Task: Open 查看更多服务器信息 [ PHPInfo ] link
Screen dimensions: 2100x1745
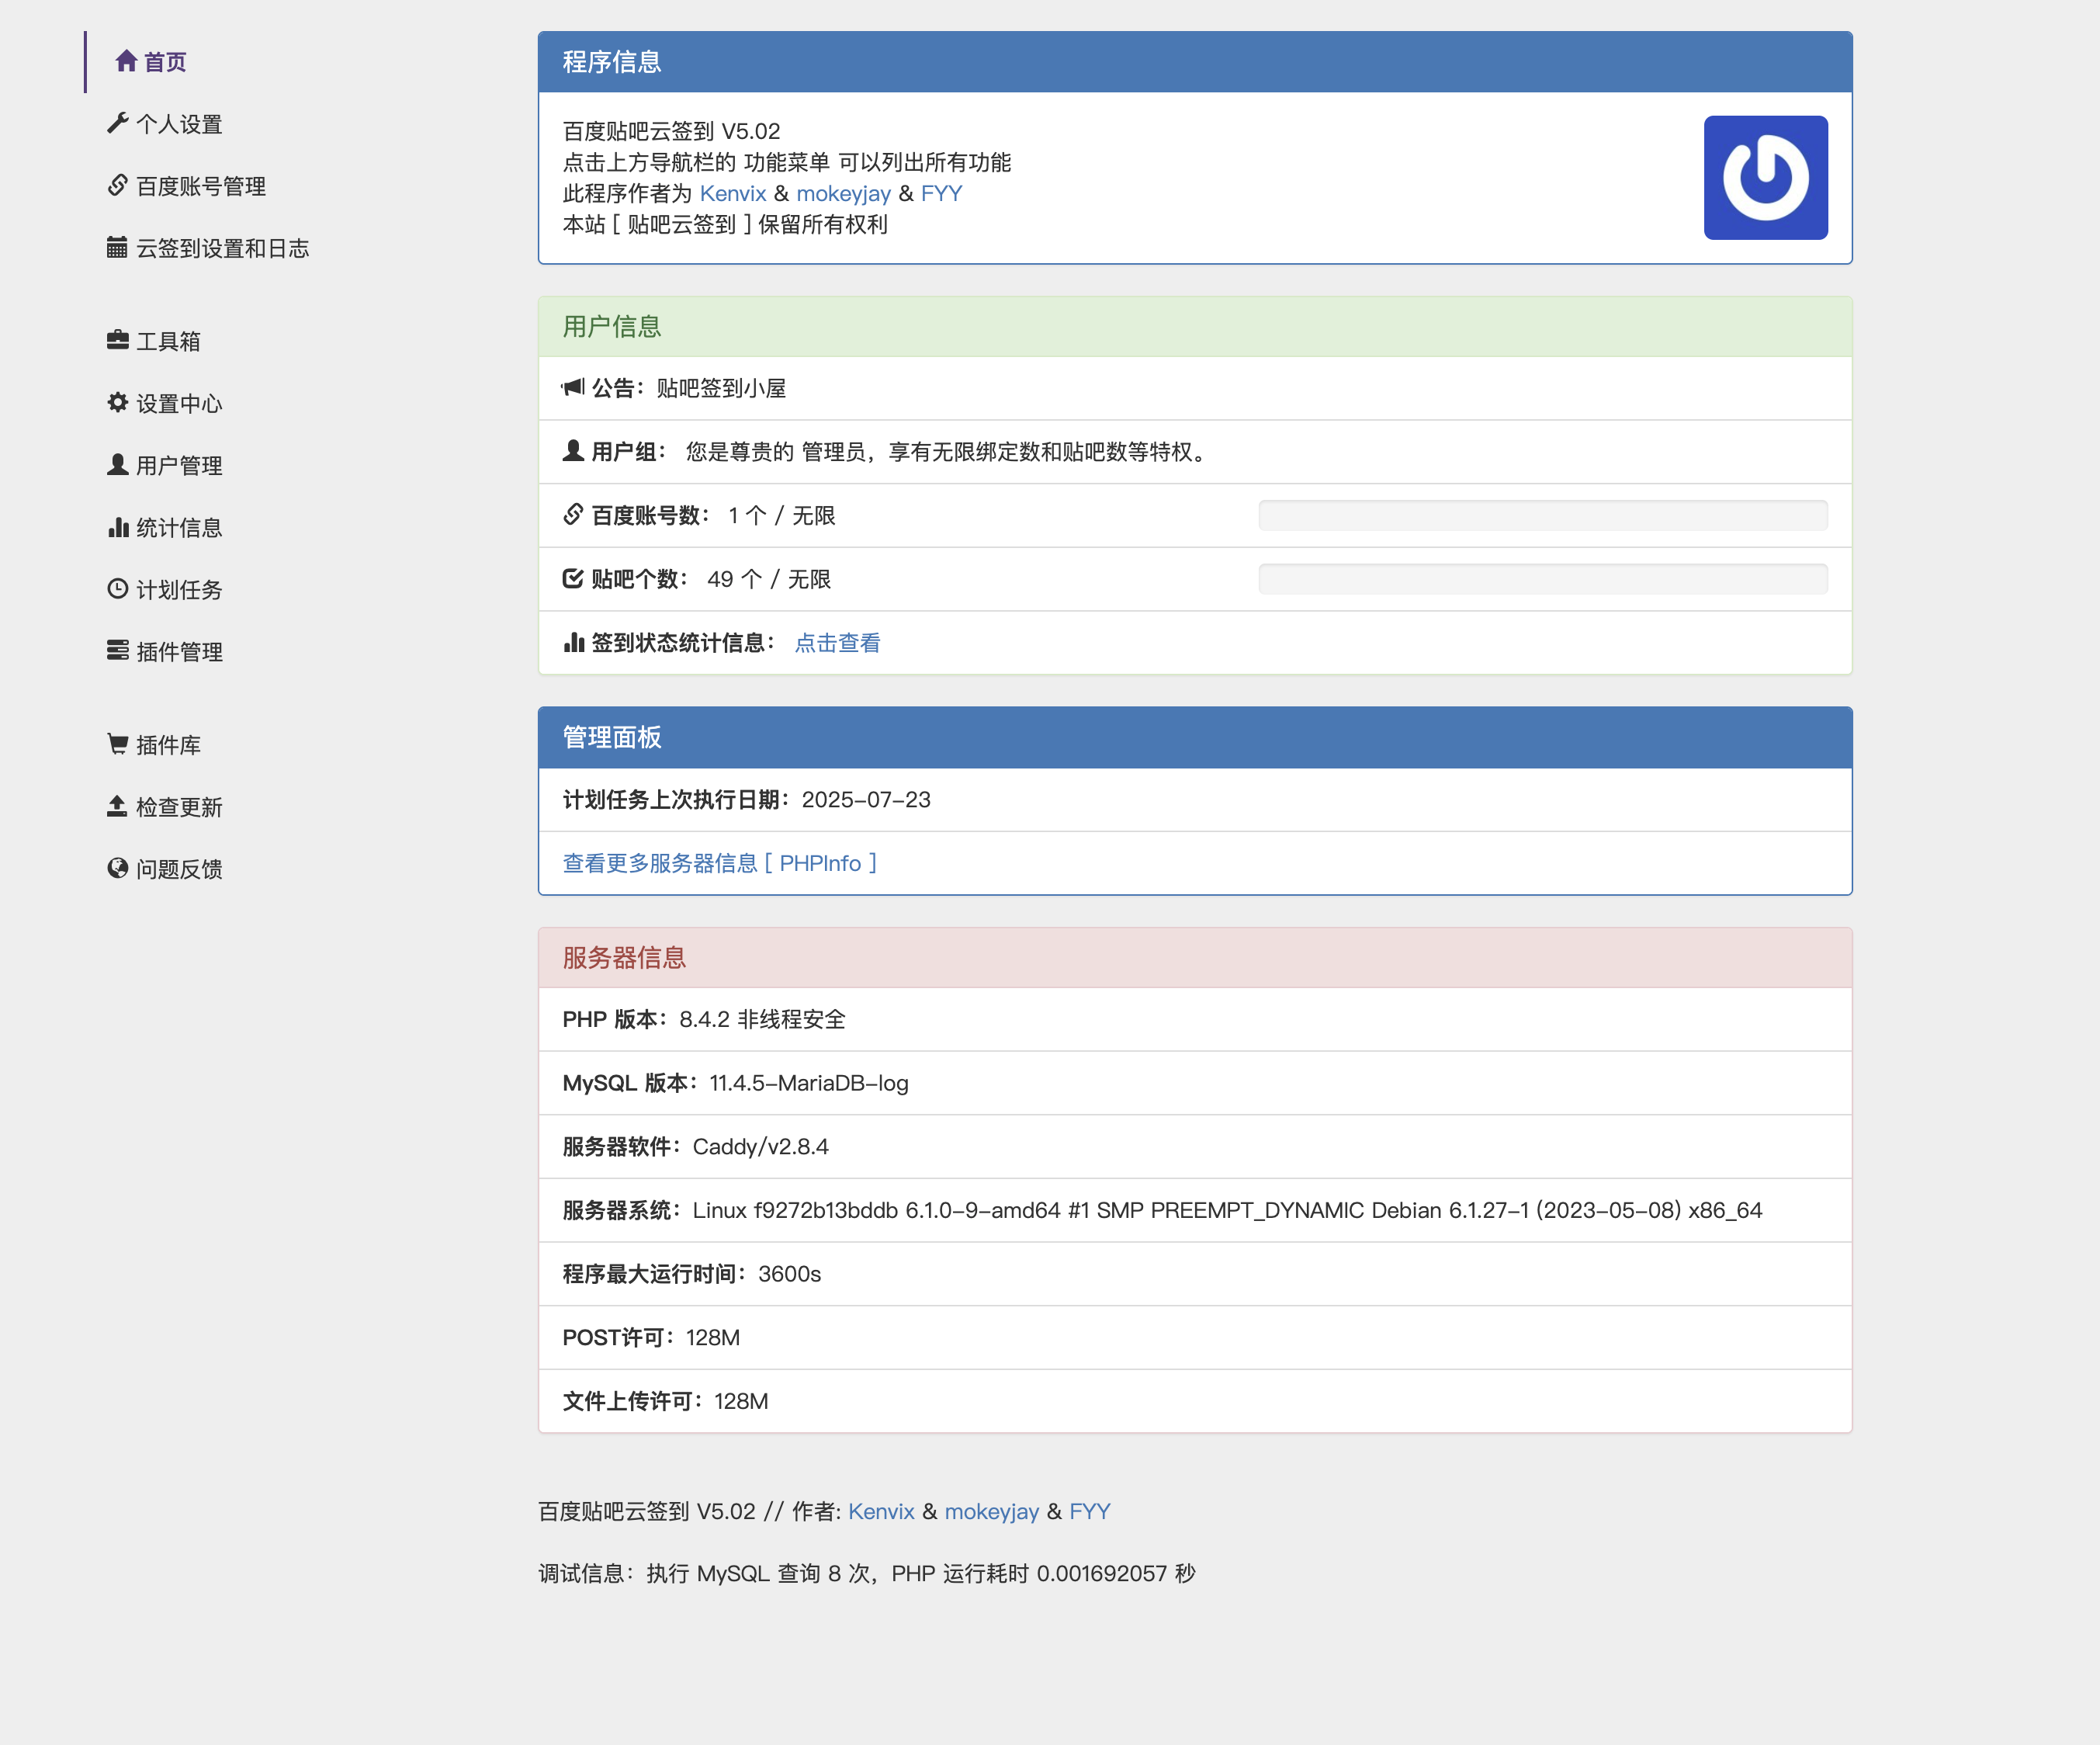Action: coord(719,863)
